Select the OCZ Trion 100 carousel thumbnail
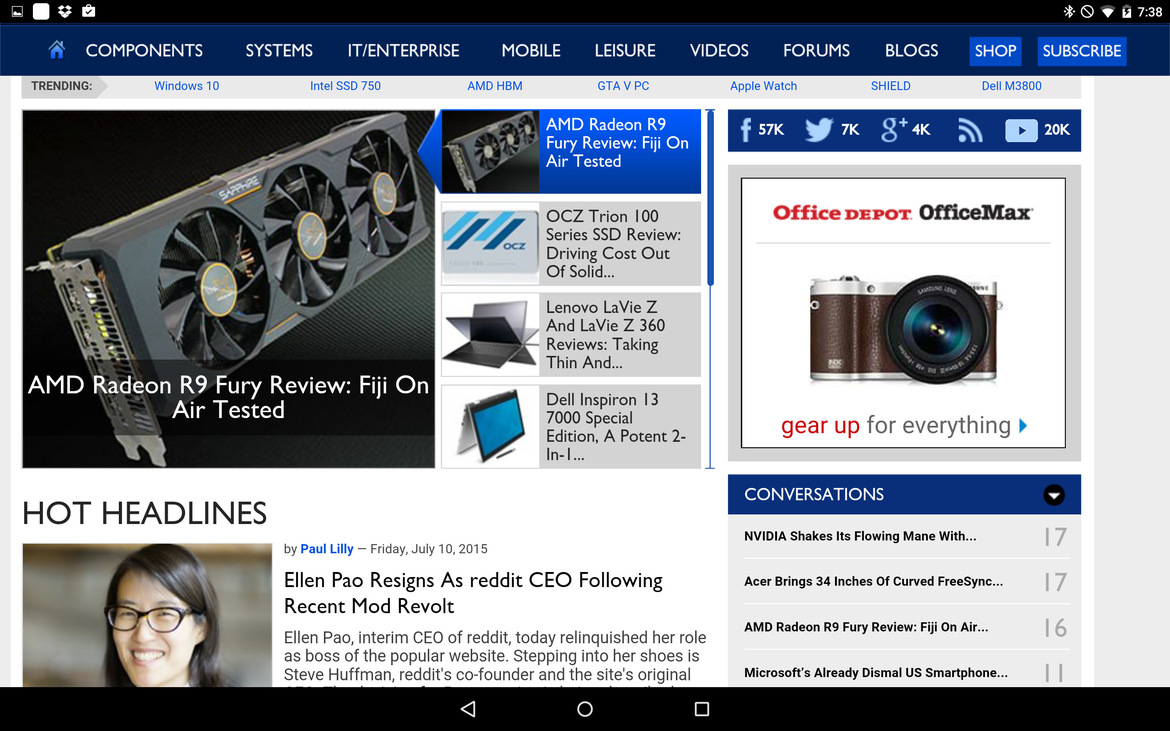Viewport: 1170px width, 731px height. [x=490, y=243]
